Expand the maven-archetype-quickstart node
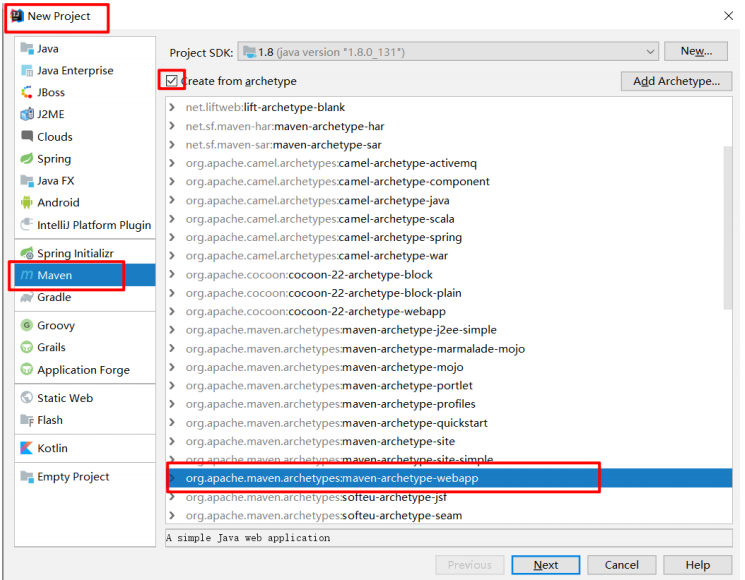The width and height of the screenshot is (745, 580). pos(172,423)
